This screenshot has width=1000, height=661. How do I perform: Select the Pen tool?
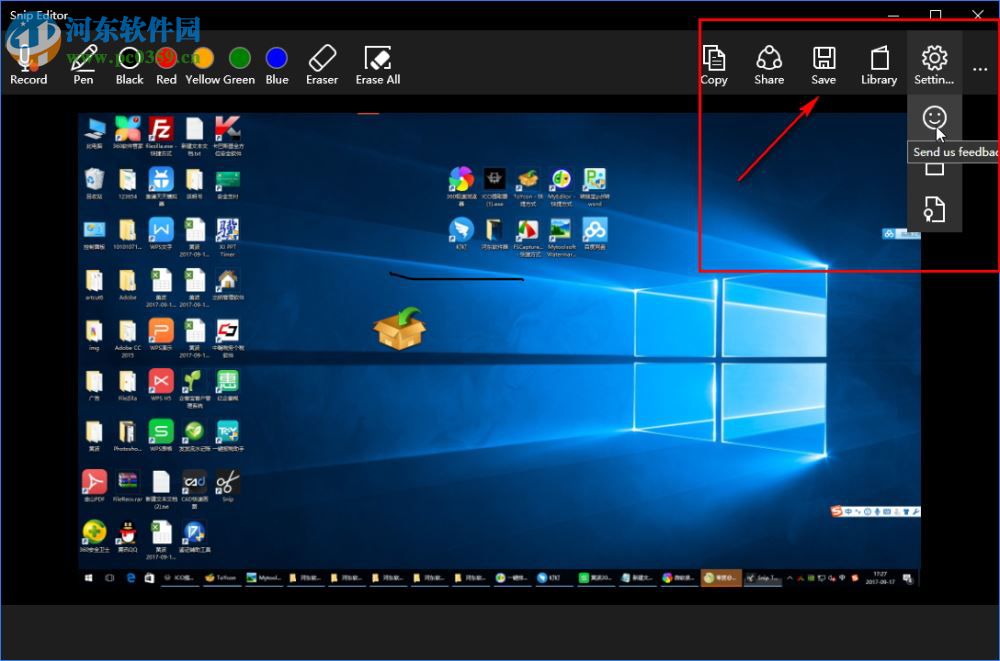pos(83,64)
